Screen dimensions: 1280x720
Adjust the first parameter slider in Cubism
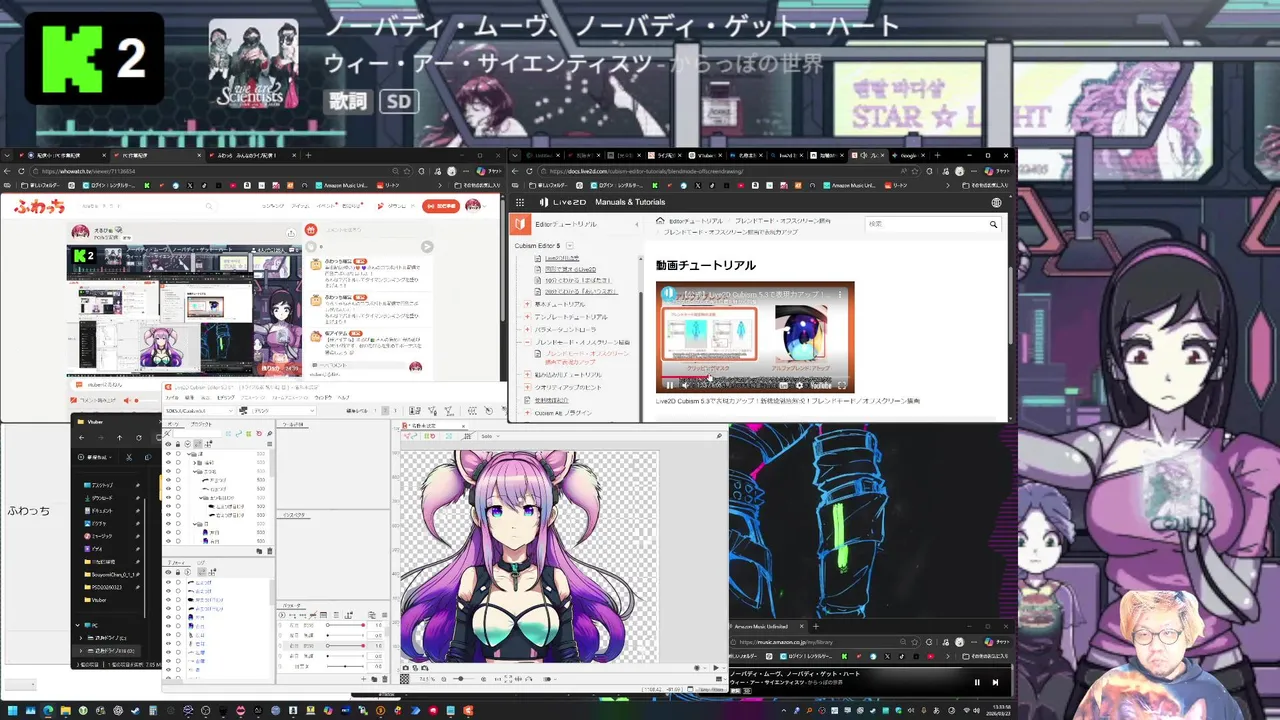coord(345,625)
